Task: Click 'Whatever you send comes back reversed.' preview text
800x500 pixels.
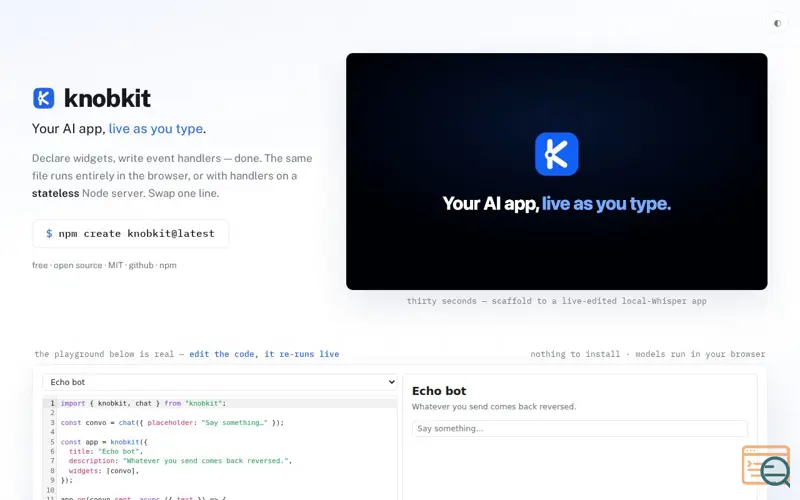Action: pos(494,407)
